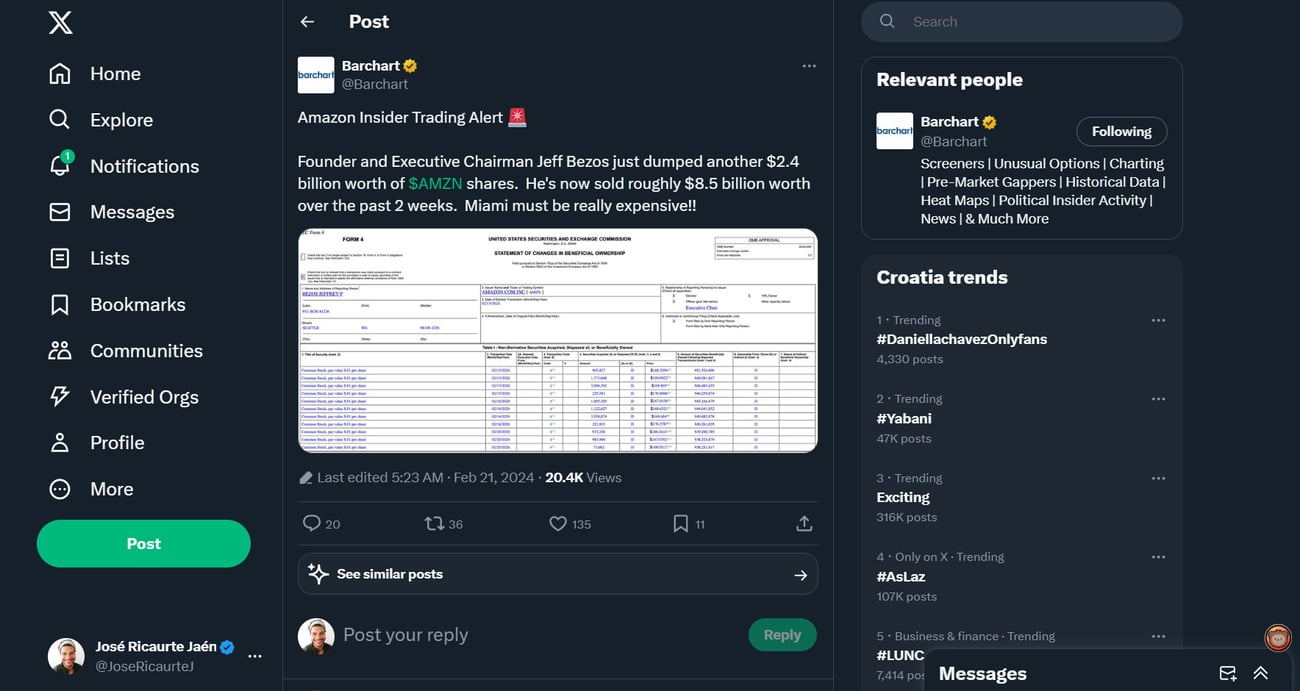Click the green Post button
1300x691 pixels.
click(143, 544)
